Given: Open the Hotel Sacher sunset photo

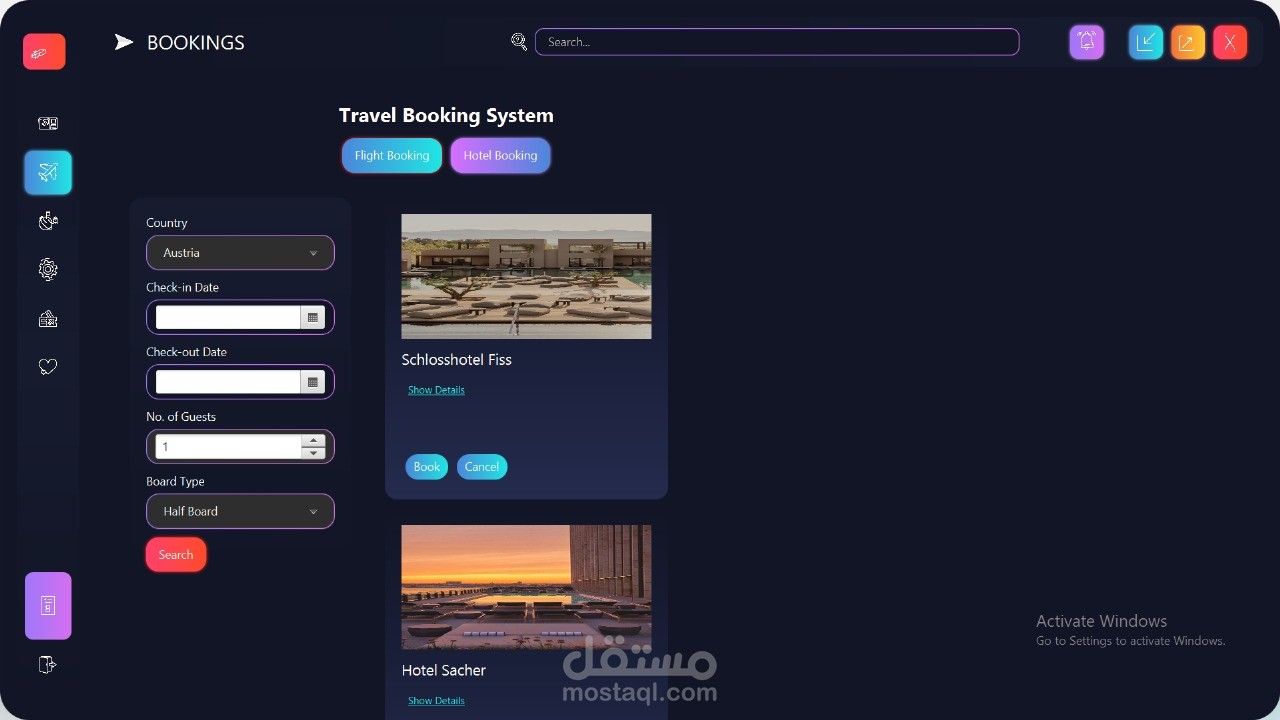Looking at the screenshot, I should pos(526,587).
